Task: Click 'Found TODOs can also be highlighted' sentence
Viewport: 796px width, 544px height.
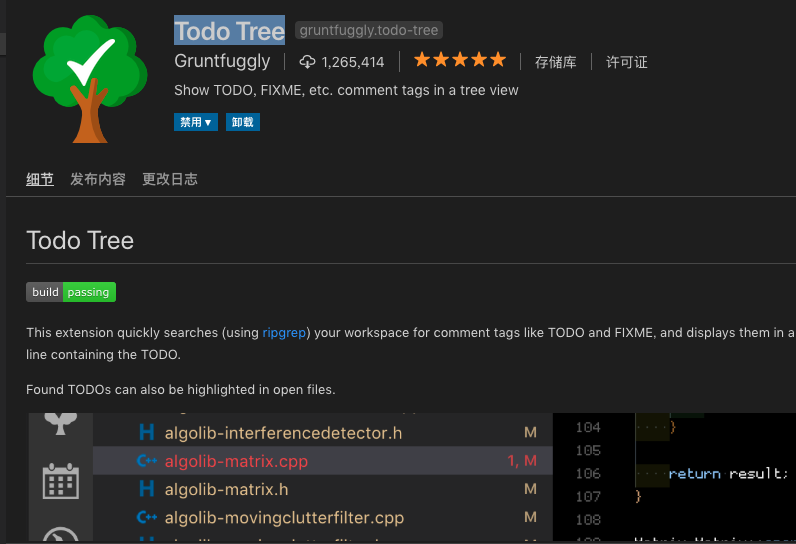Action: click(181, 390)
